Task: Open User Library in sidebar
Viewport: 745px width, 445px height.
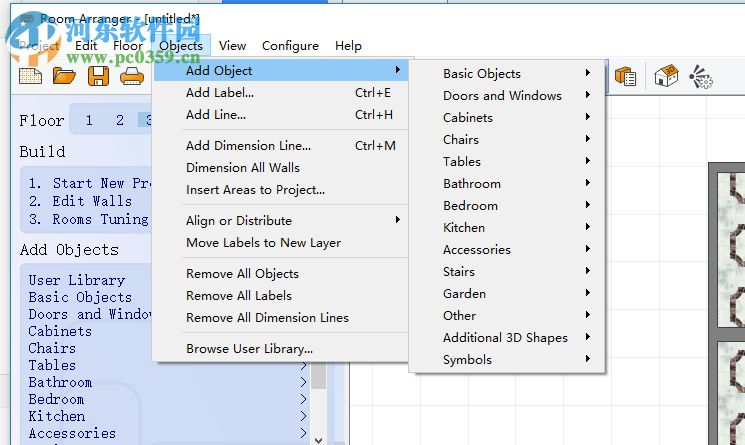Action: click(76, 280)
